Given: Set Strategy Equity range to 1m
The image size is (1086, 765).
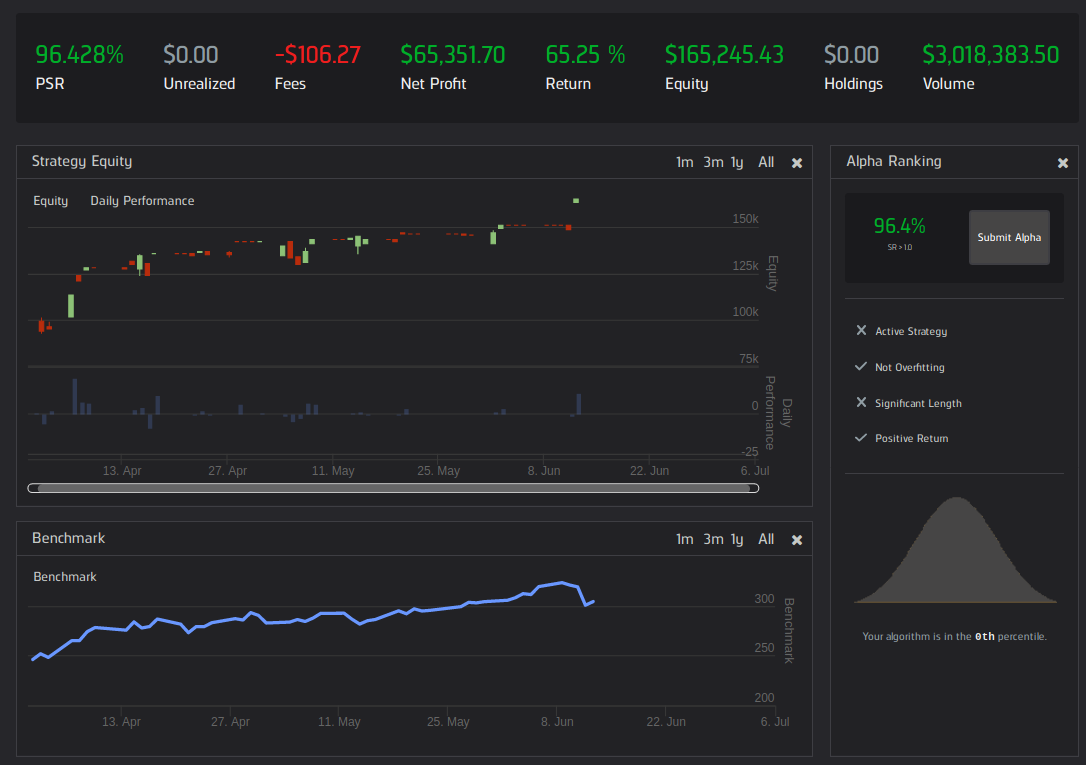Looking at the screenshot, I should tap(684, 162).
